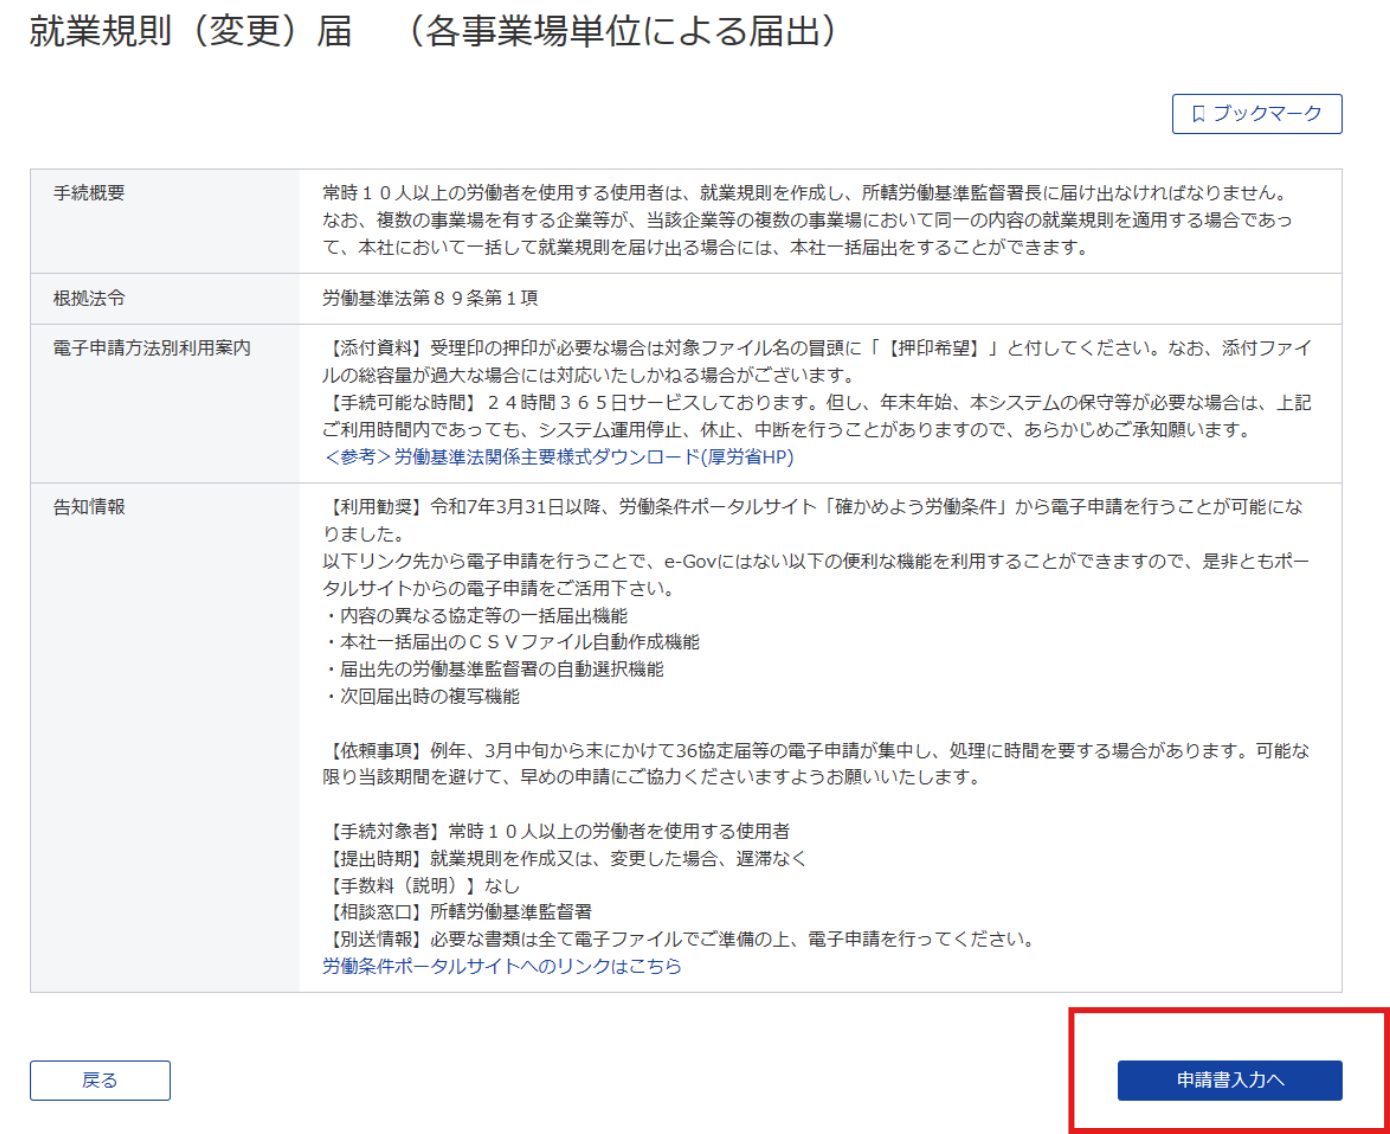Go back with the 戻る button
Viewport: 1390px width, 1134px height.
click(x=100, y=1080)
